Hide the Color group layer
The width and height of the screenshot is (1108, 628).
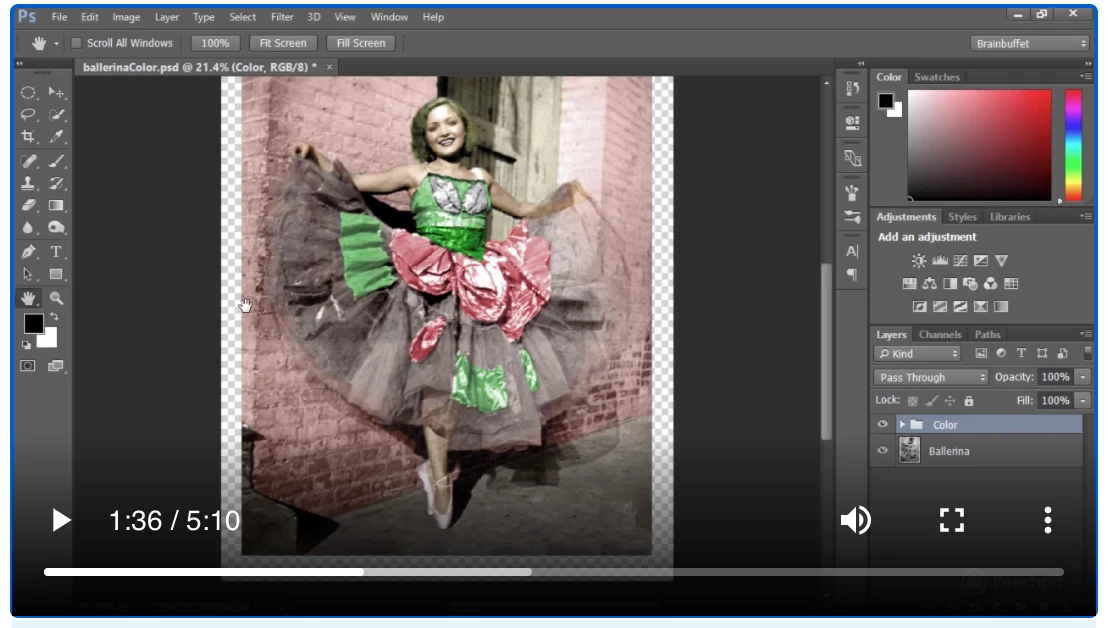point(882,424)
